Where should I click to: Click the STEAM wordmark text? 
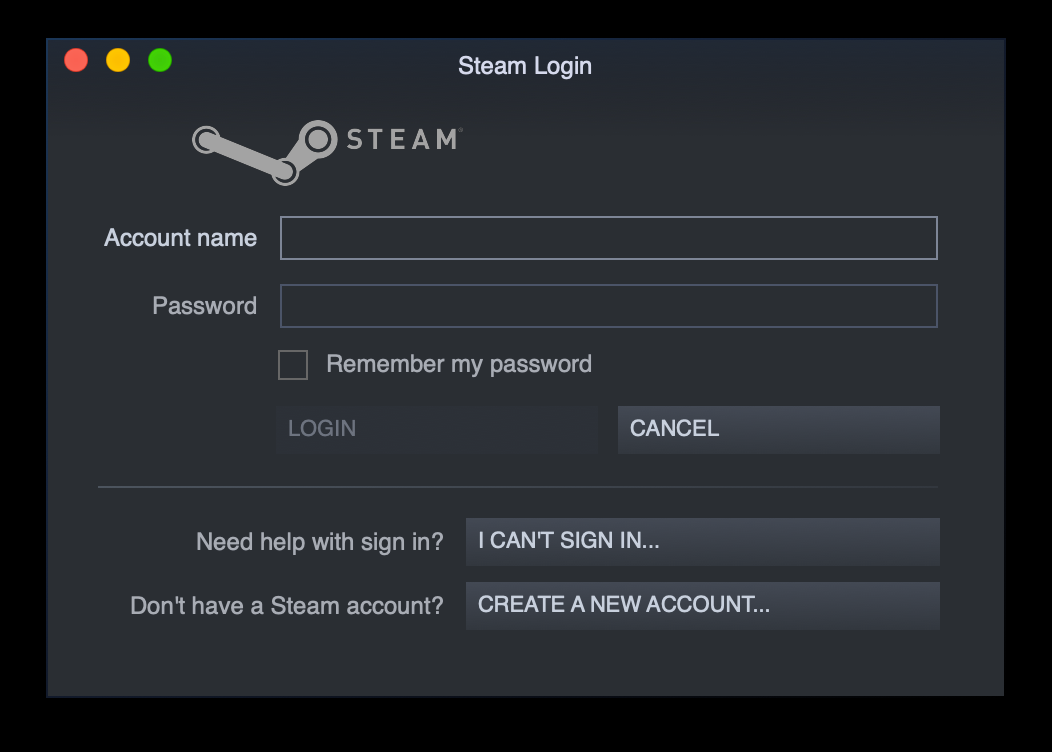[x=404, y=140]
